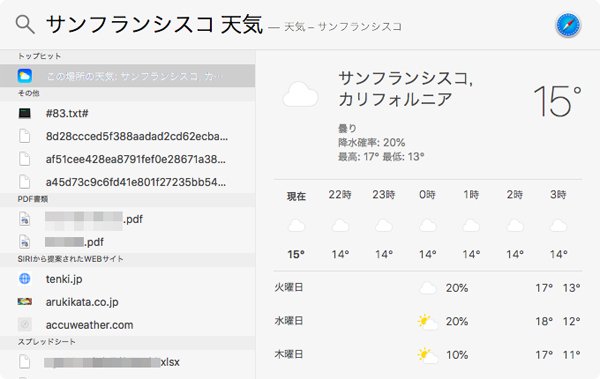Click the サンフランシスコ 天気 search field
Viewport: 600px width, 379px height.
155,25
